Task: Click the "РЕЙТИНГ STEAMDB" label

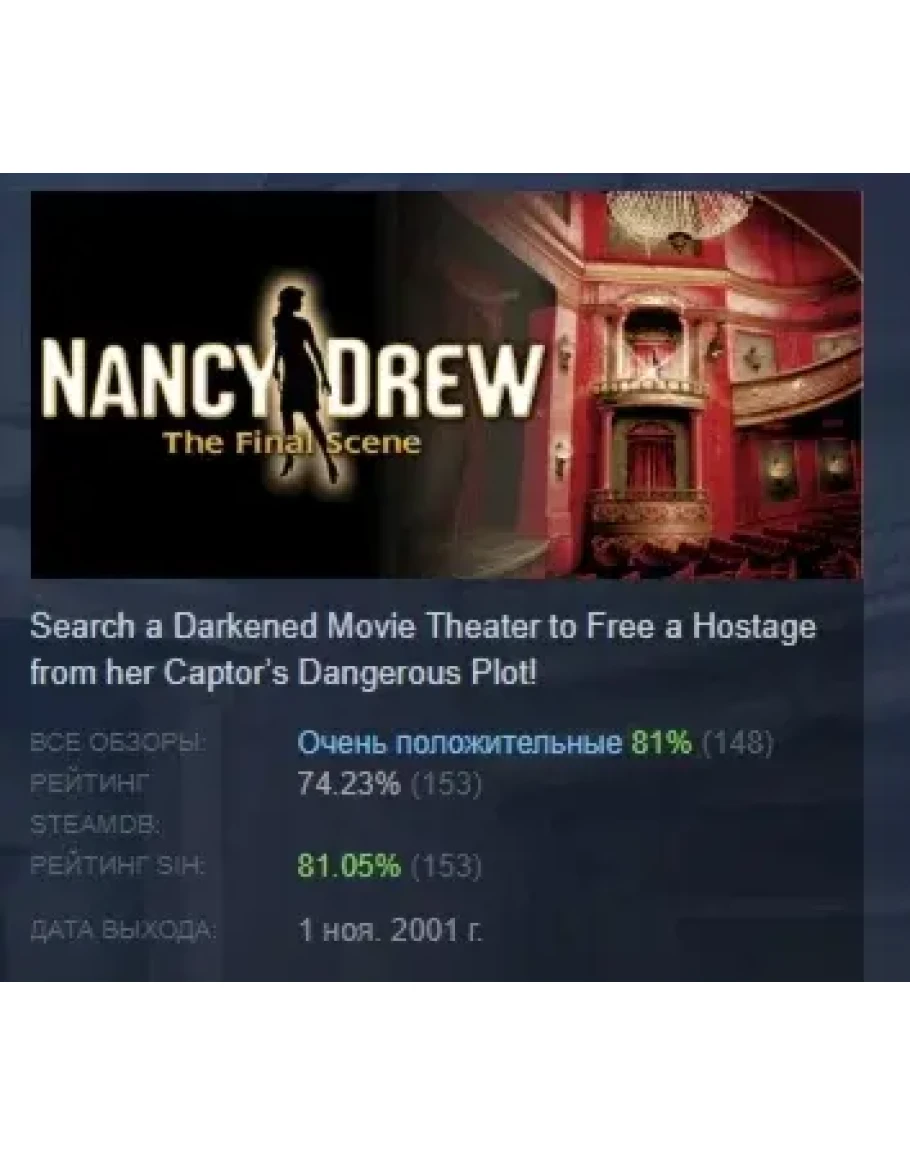Action: (x=95, y=804)
